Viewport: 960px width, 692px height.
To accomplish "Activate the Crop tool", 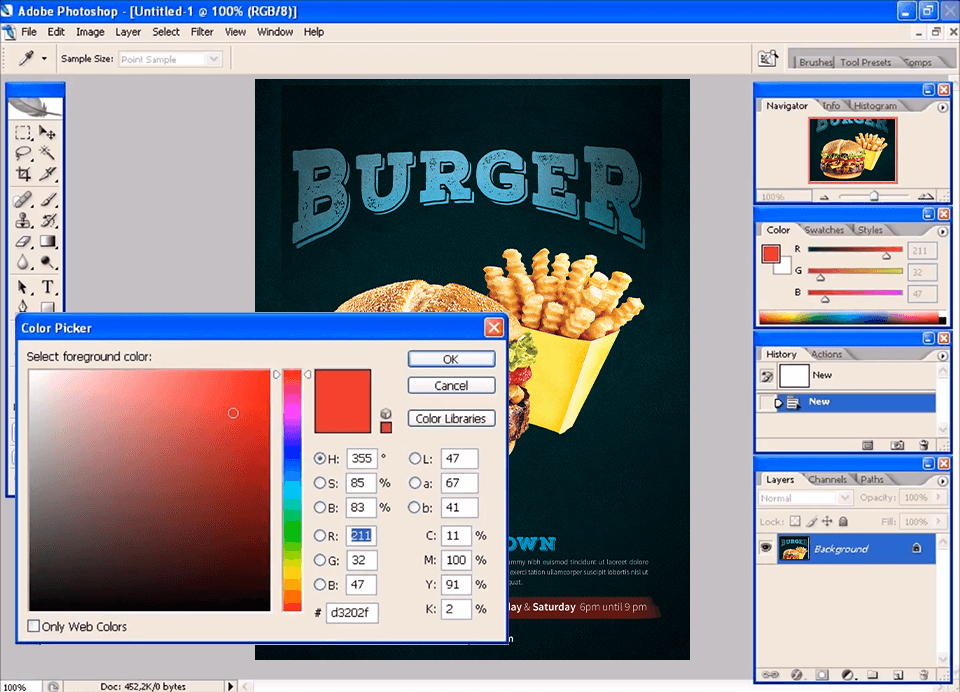I will coord(22,174).
